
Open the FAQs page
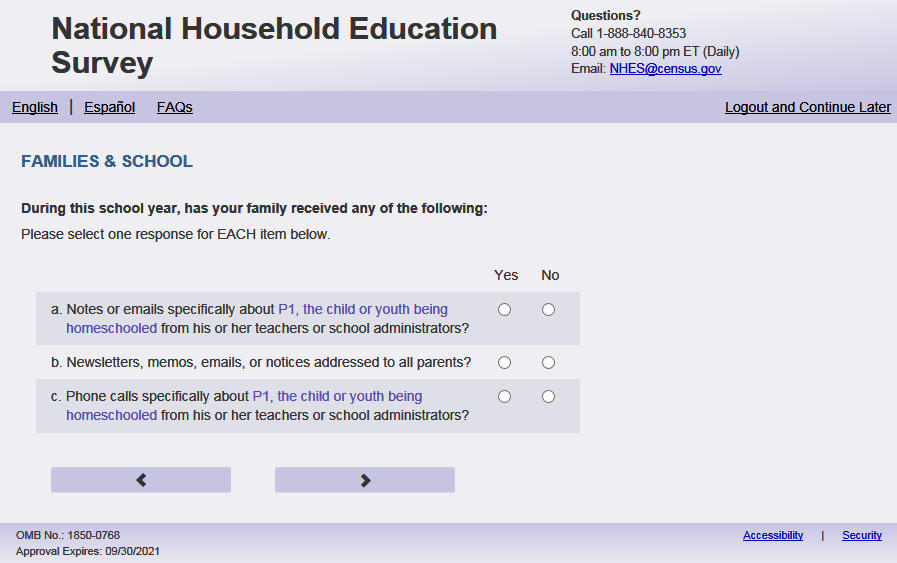coord(175,107)
